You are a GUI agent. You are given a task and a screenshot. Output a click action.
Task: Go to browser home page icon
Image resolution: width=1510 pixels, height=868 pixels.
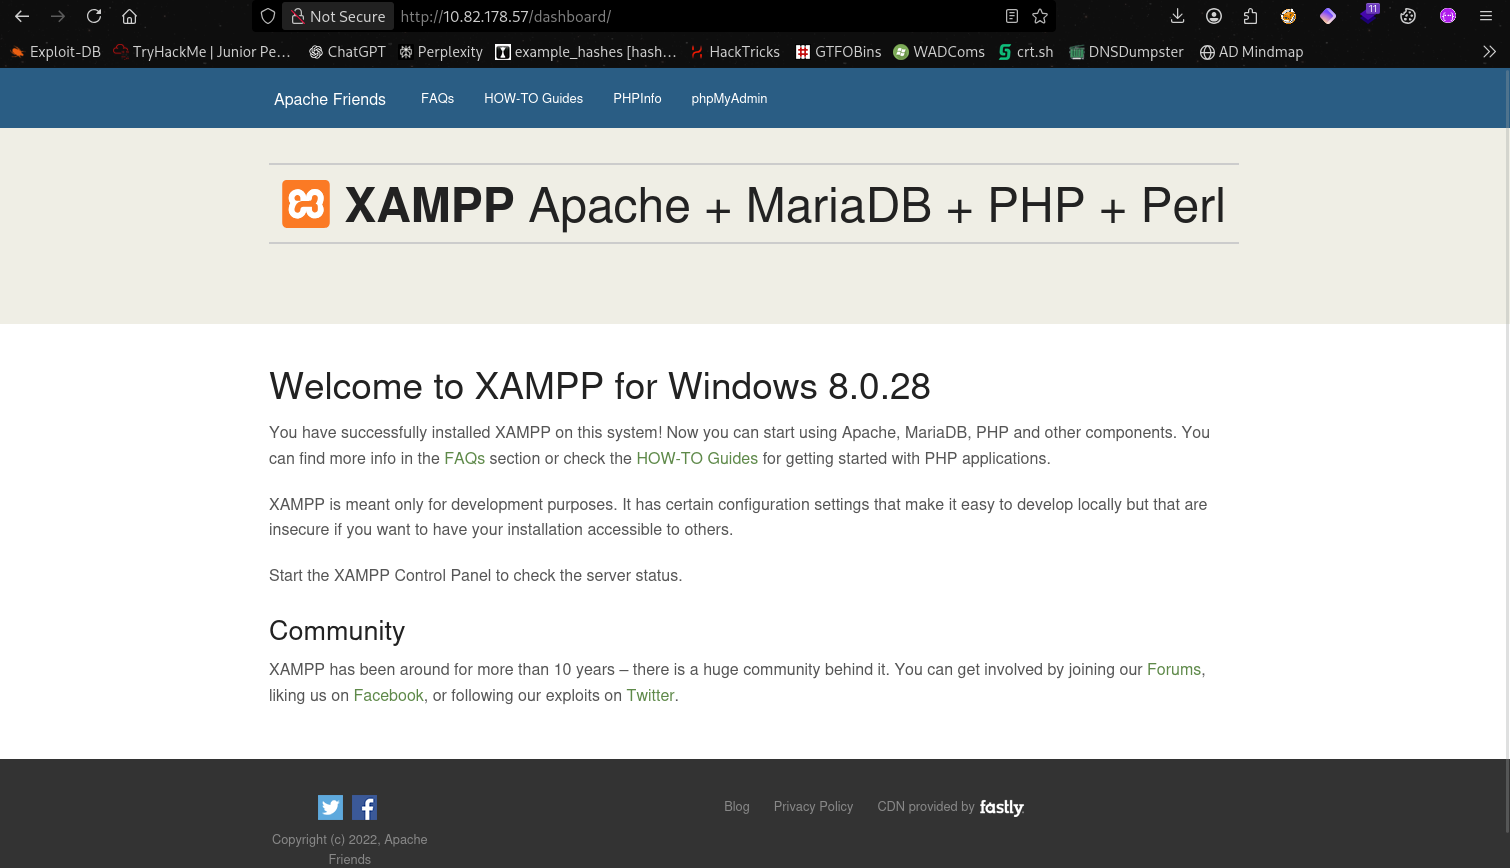(x=129, y=16)
